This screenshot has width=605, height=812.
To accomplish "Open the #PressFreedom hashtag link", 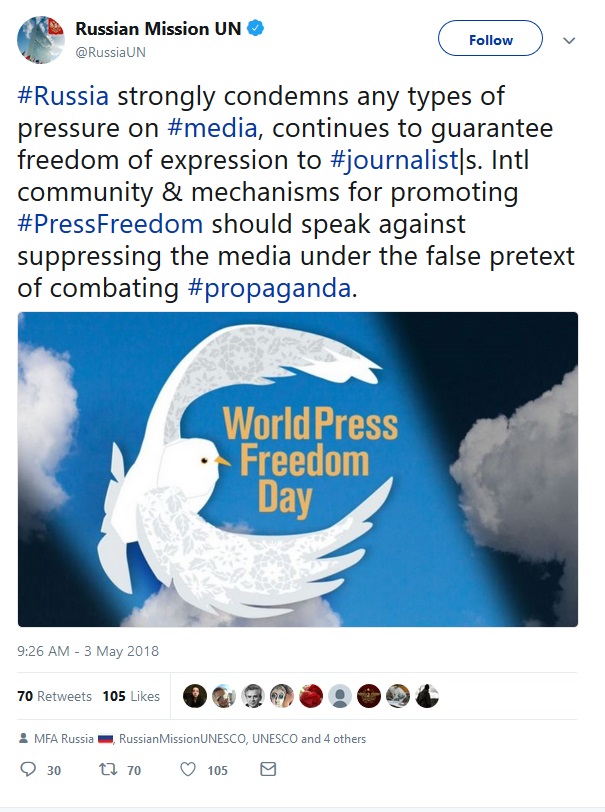I will pyautogui.click(x=110, y=224).
